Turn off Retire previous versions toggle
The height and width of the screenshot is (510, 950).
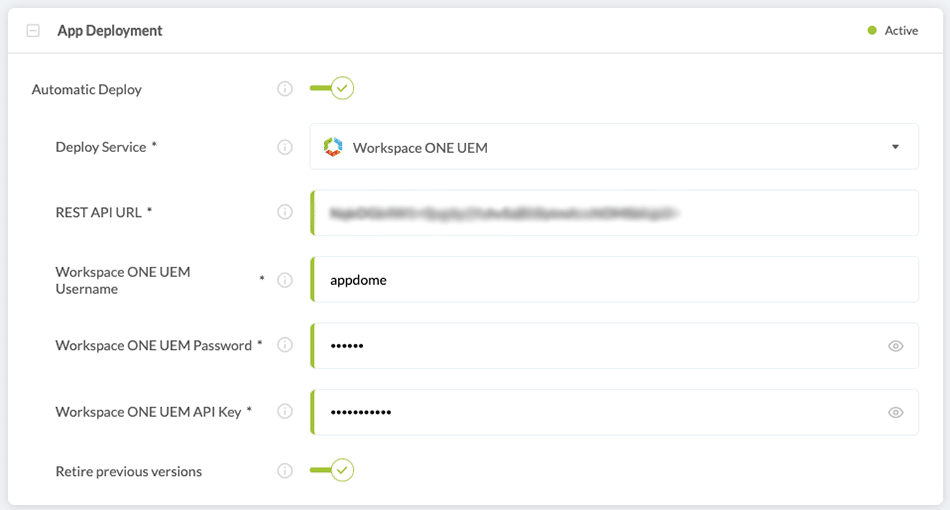[332, 470]
